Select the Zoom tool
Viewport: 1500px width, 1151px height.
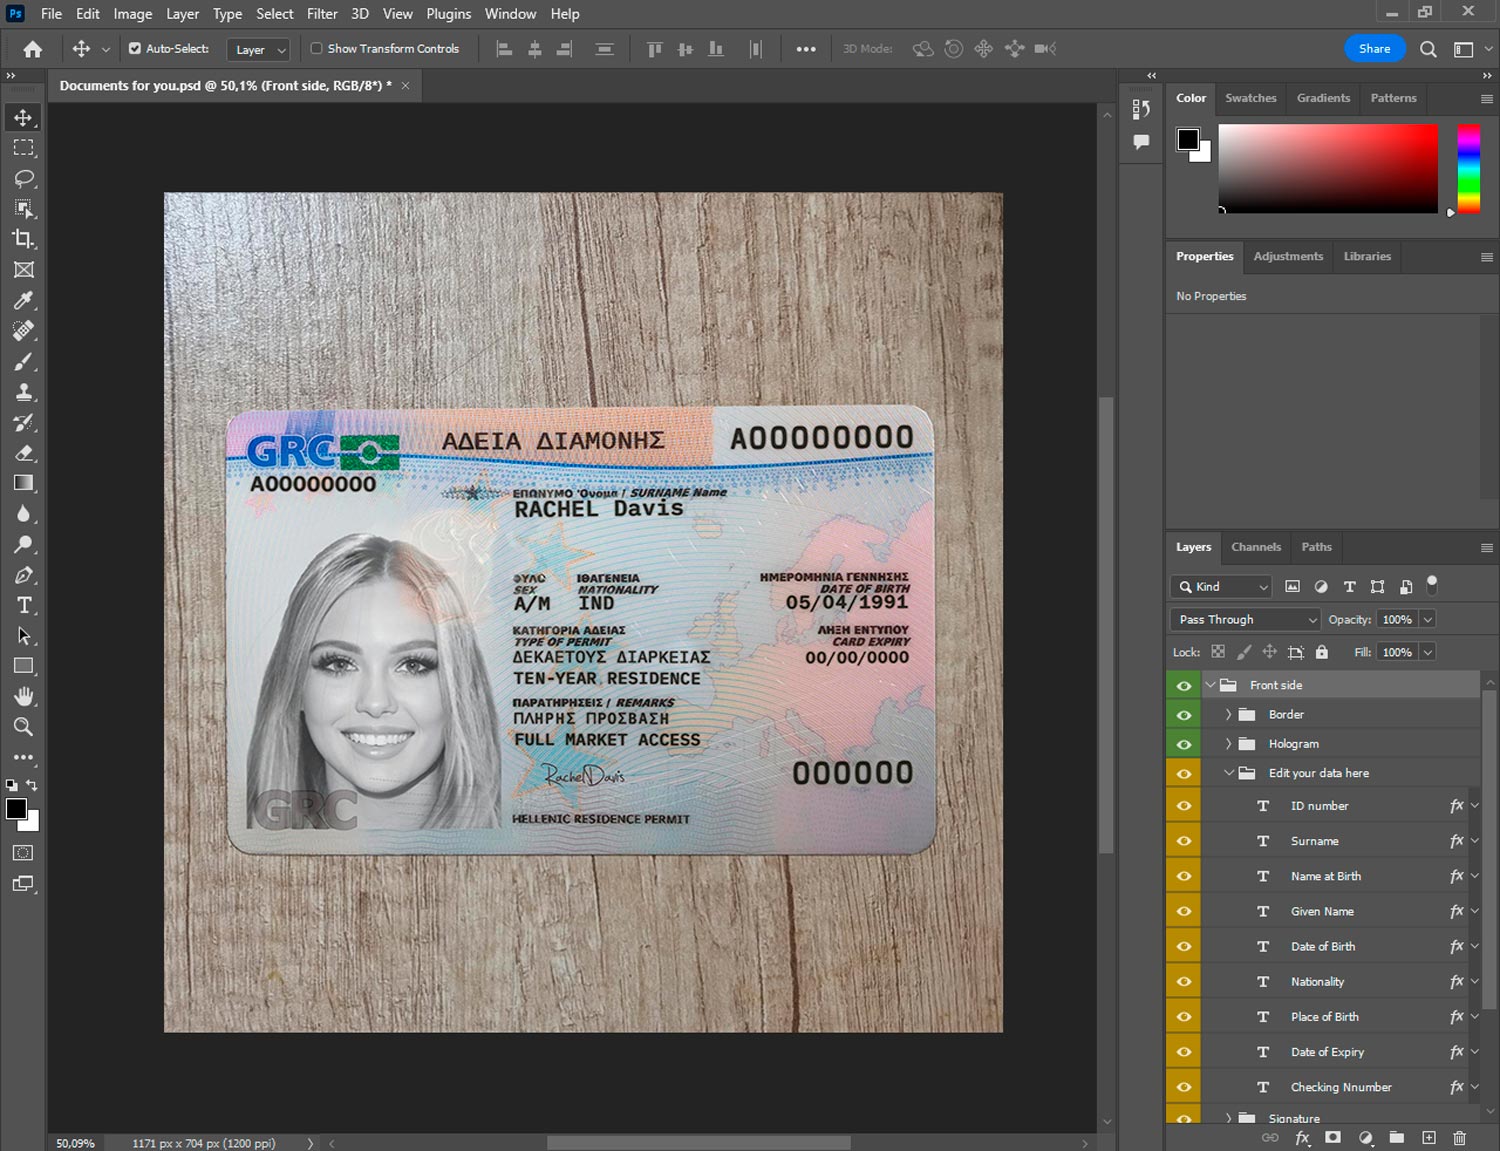click(x=24, y=727)
